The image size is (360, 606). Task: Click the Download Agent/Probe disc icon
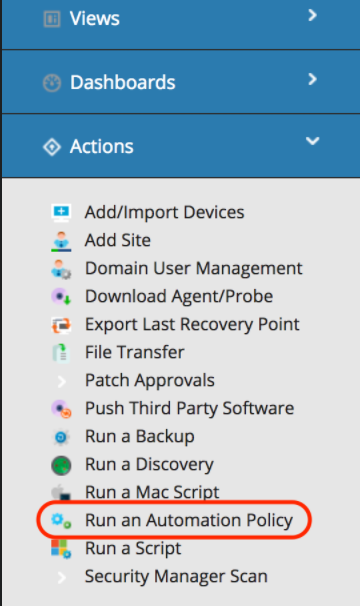(61, 297)
